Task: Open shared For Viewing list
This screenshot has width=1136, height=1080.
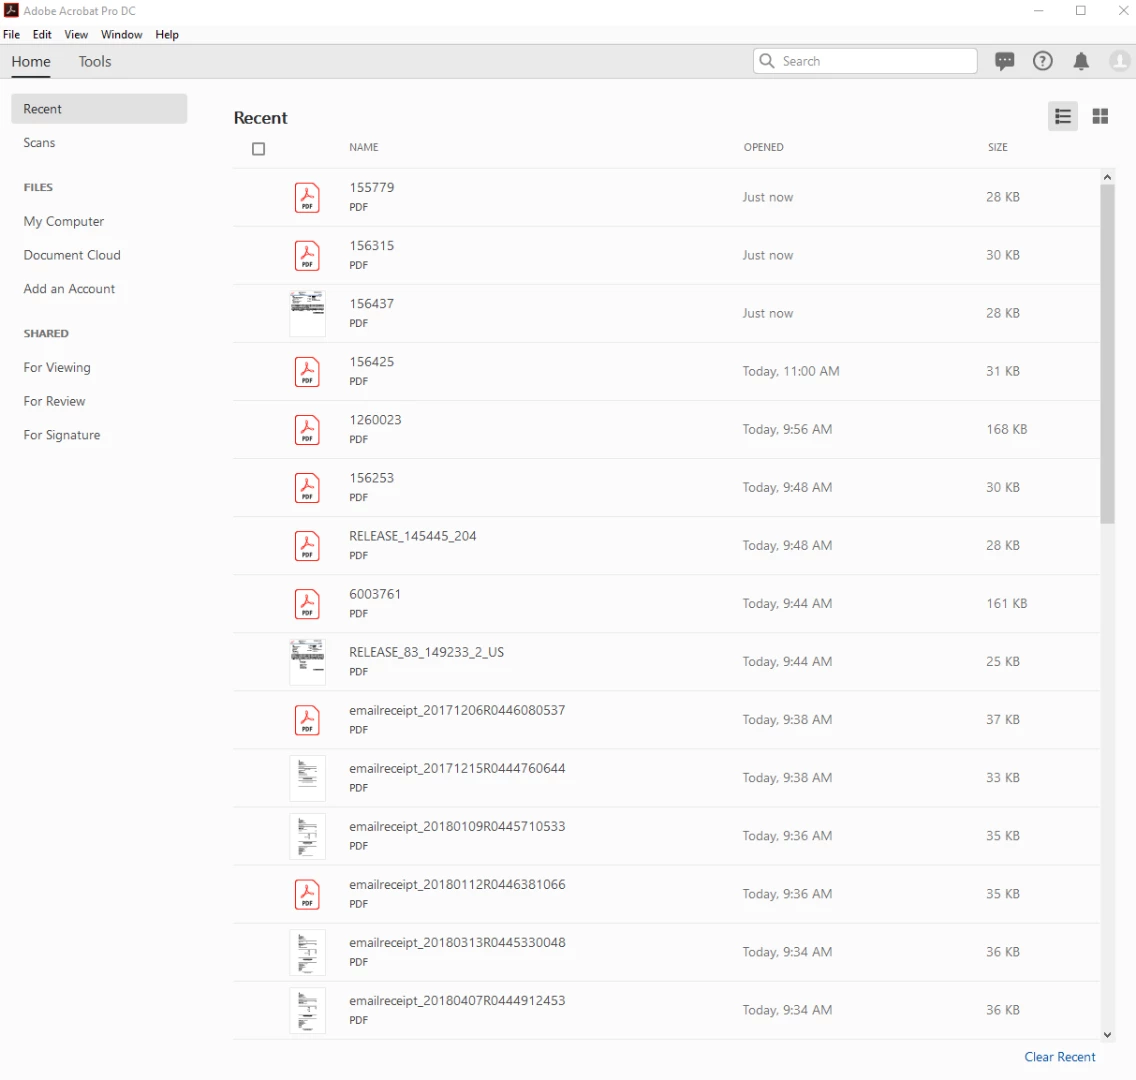Action: (57, 367)
